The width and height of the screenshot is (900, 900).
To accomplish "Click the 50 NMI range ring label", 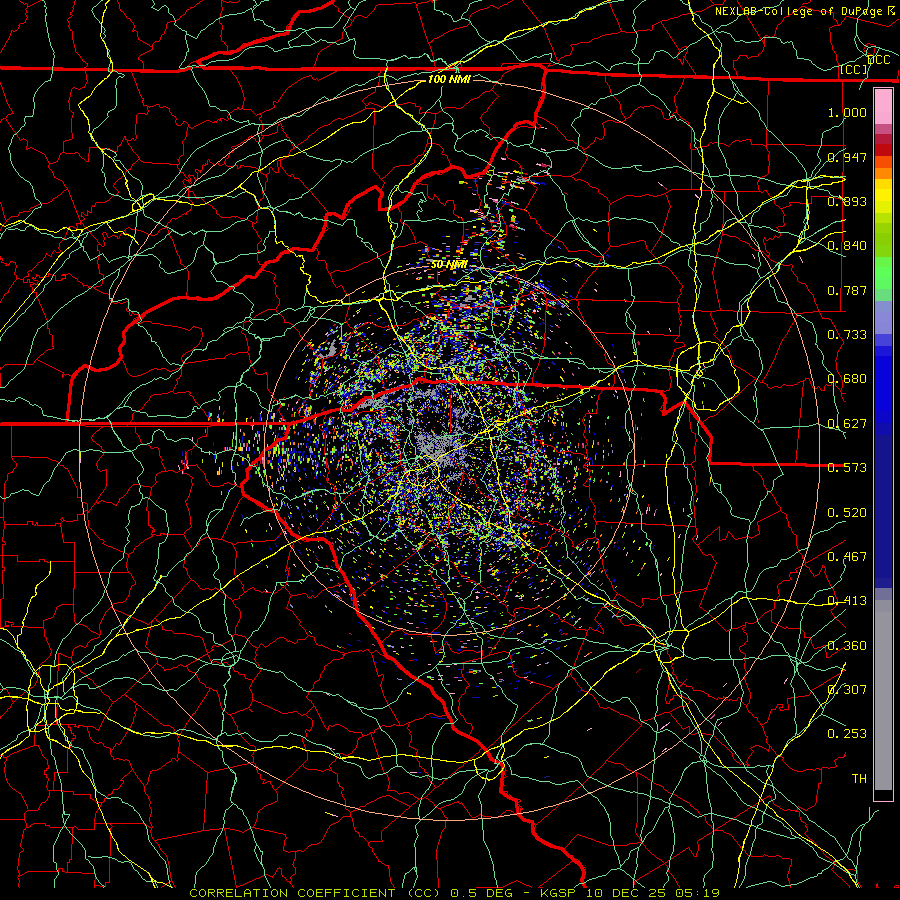I will pyautogui.click(x=449, y=265).
